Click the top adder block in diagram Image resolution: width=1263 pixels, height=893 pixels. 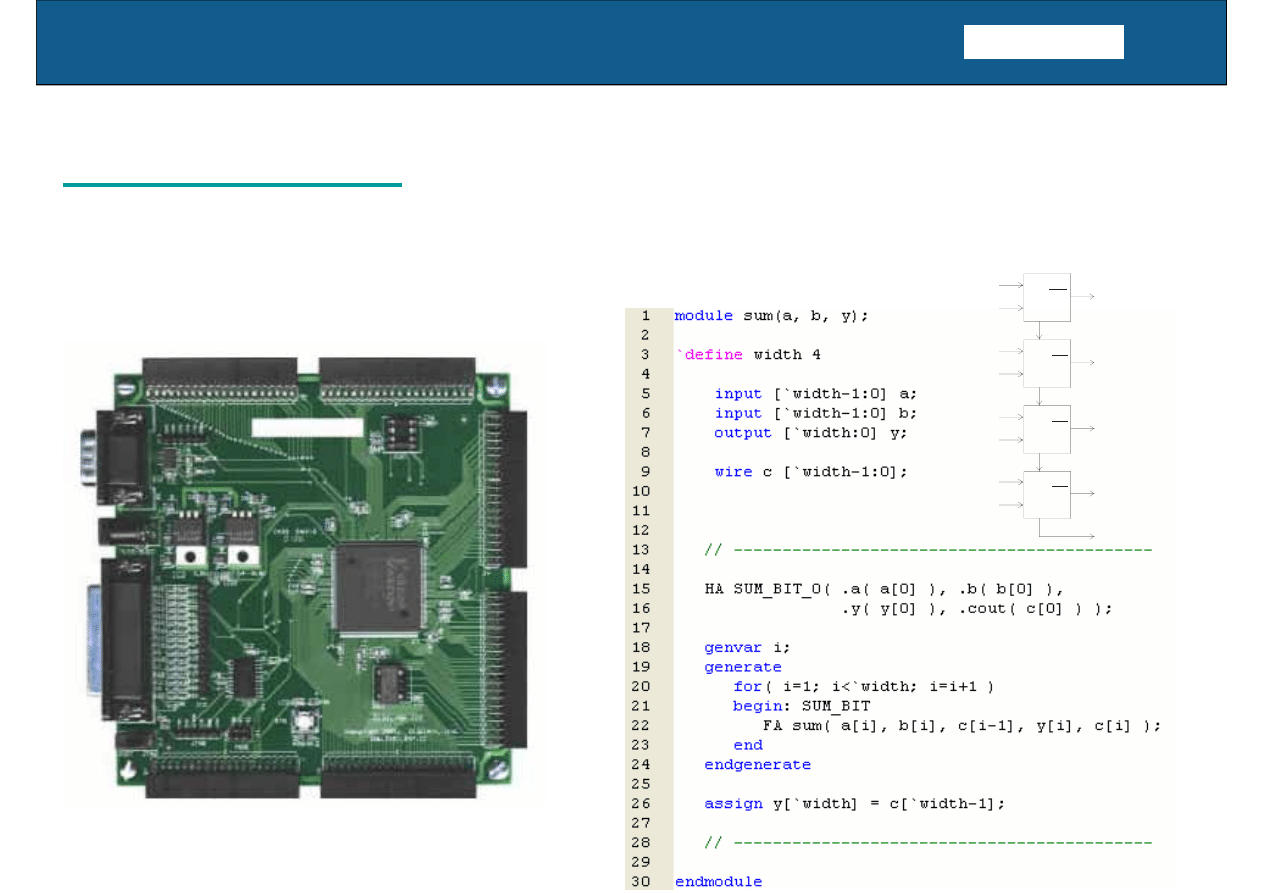coord(1046,297)
